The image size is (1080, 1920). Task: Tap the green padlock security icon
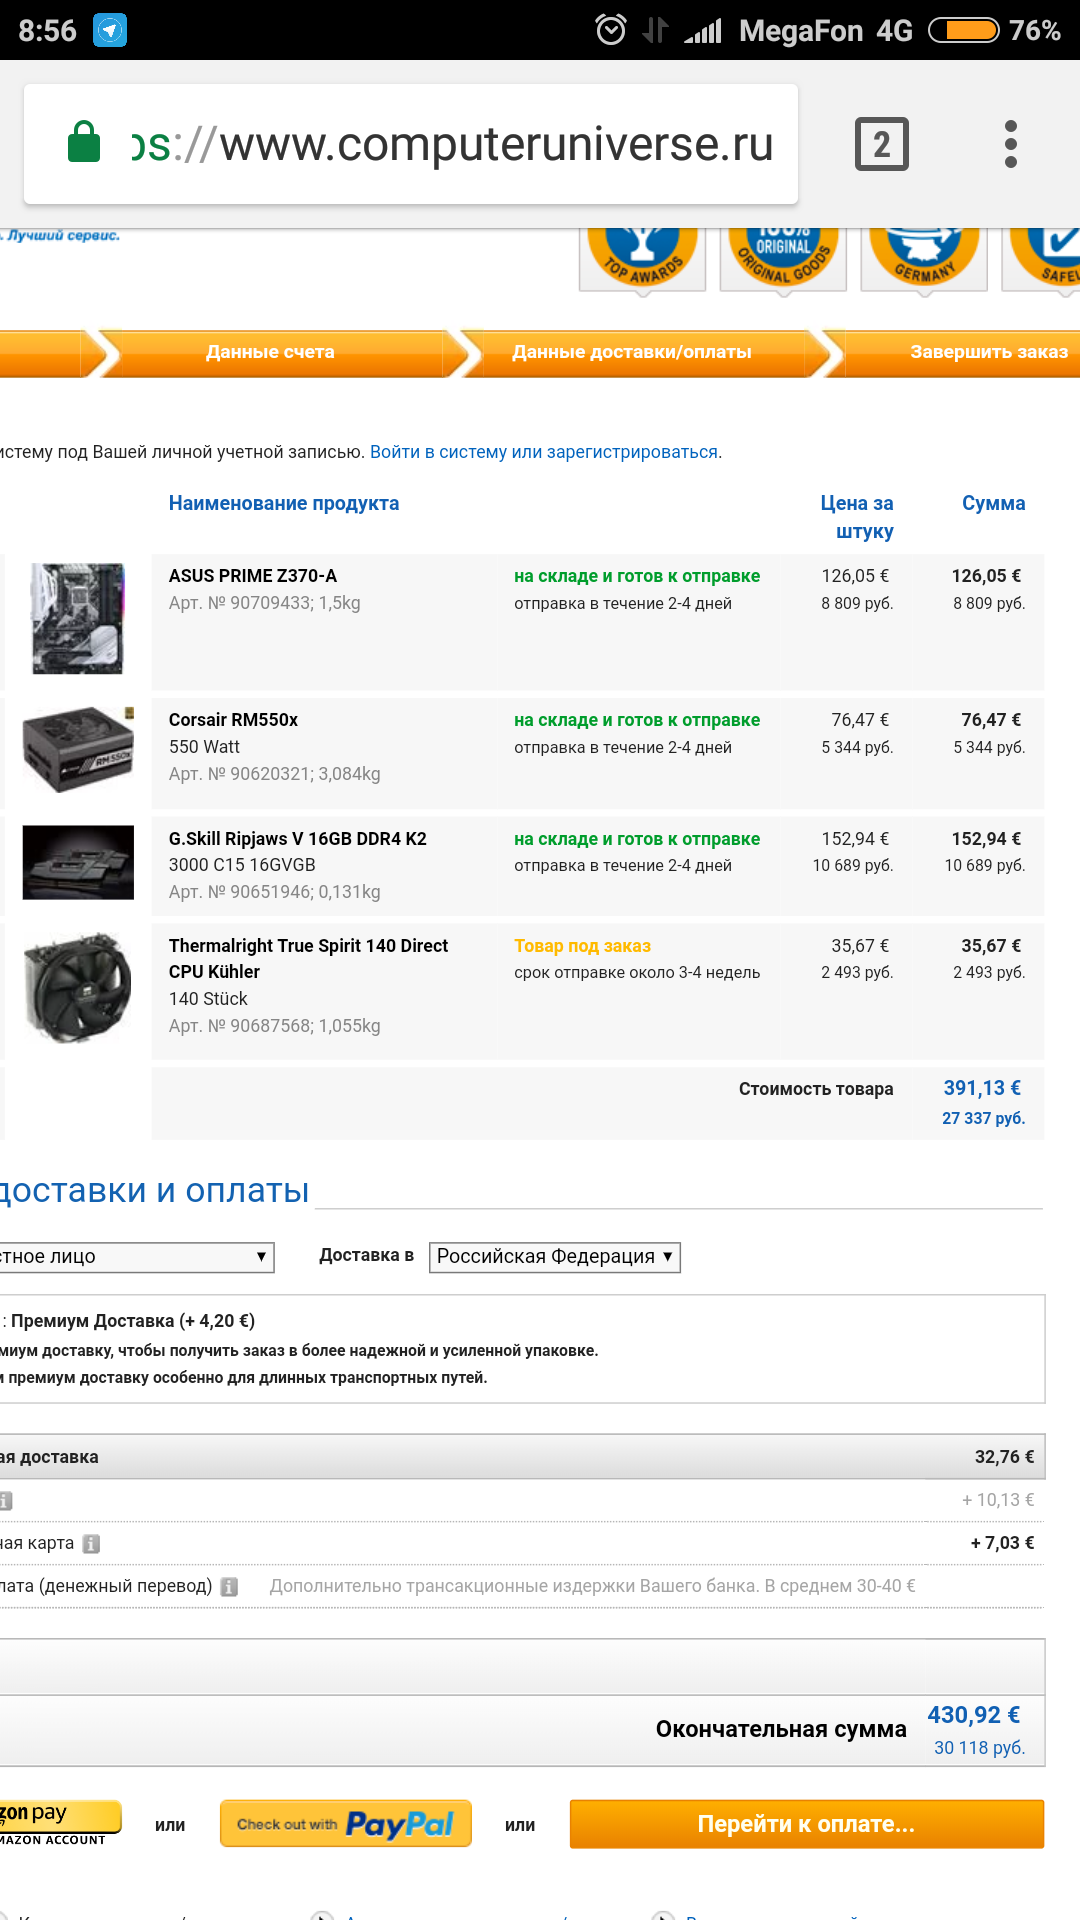click(x=84, y=142)
